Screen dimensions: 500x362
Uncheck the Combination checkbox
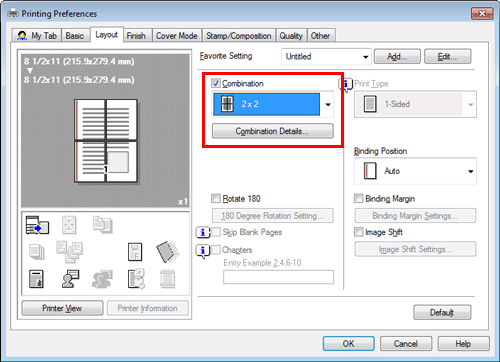tap(216, 83)
